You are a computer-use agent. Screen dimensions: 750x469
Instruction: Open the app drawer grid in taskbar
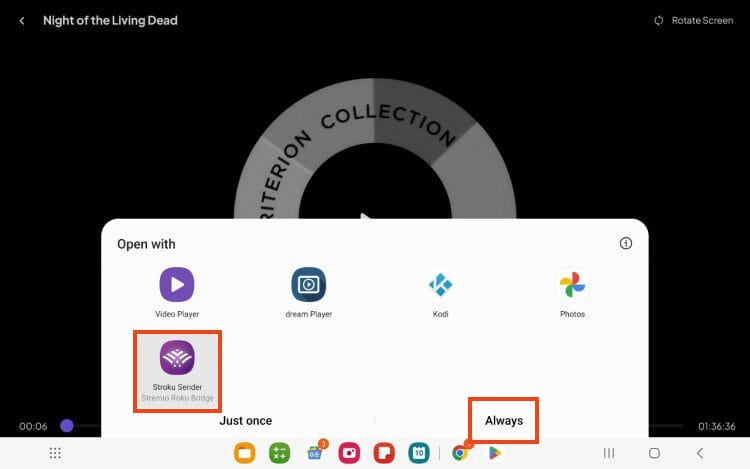tap(55, 453)
